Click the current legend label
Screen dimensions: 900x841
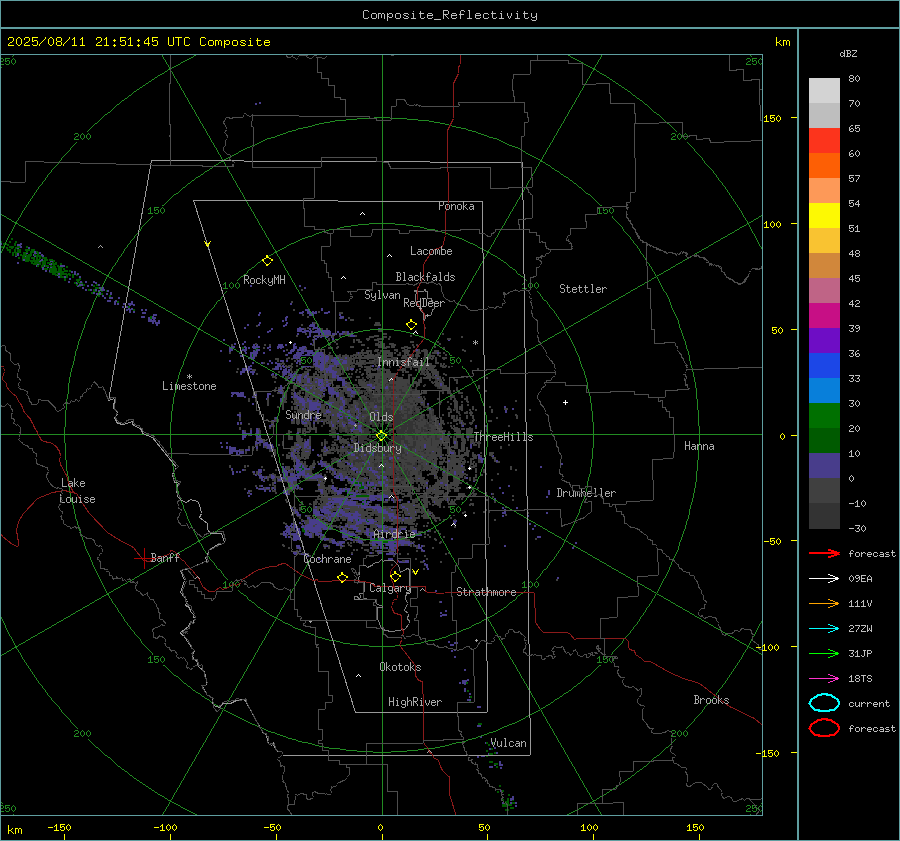(x=869, y=703)
